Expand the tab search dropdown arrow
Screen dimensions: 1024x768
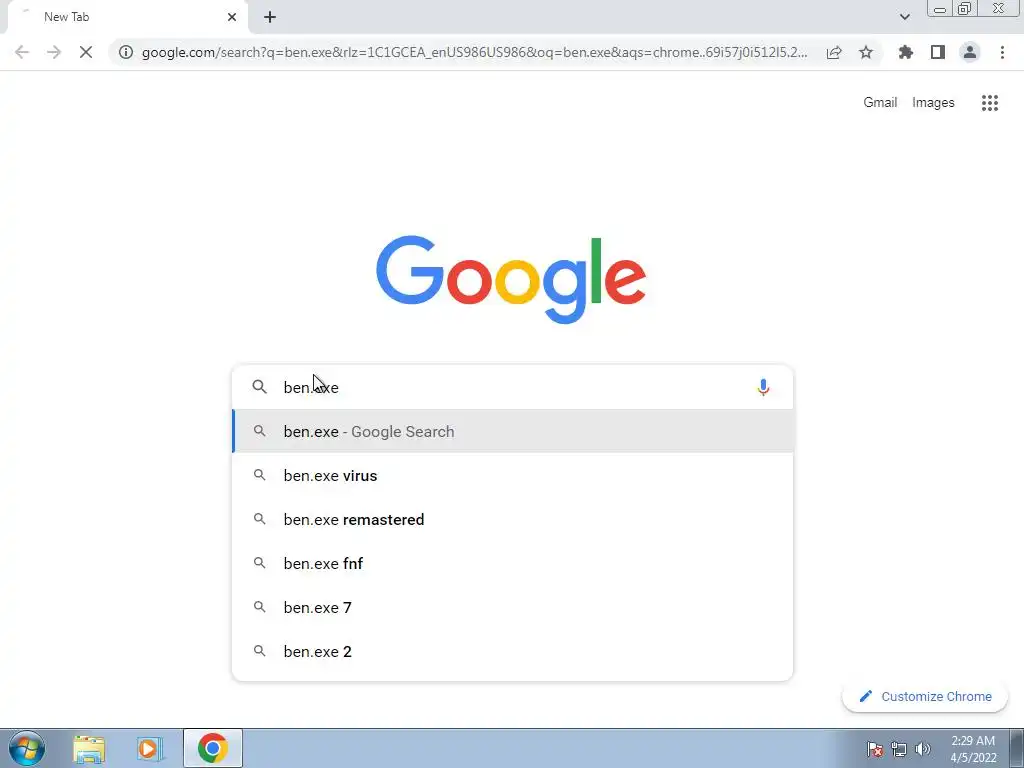904,17
